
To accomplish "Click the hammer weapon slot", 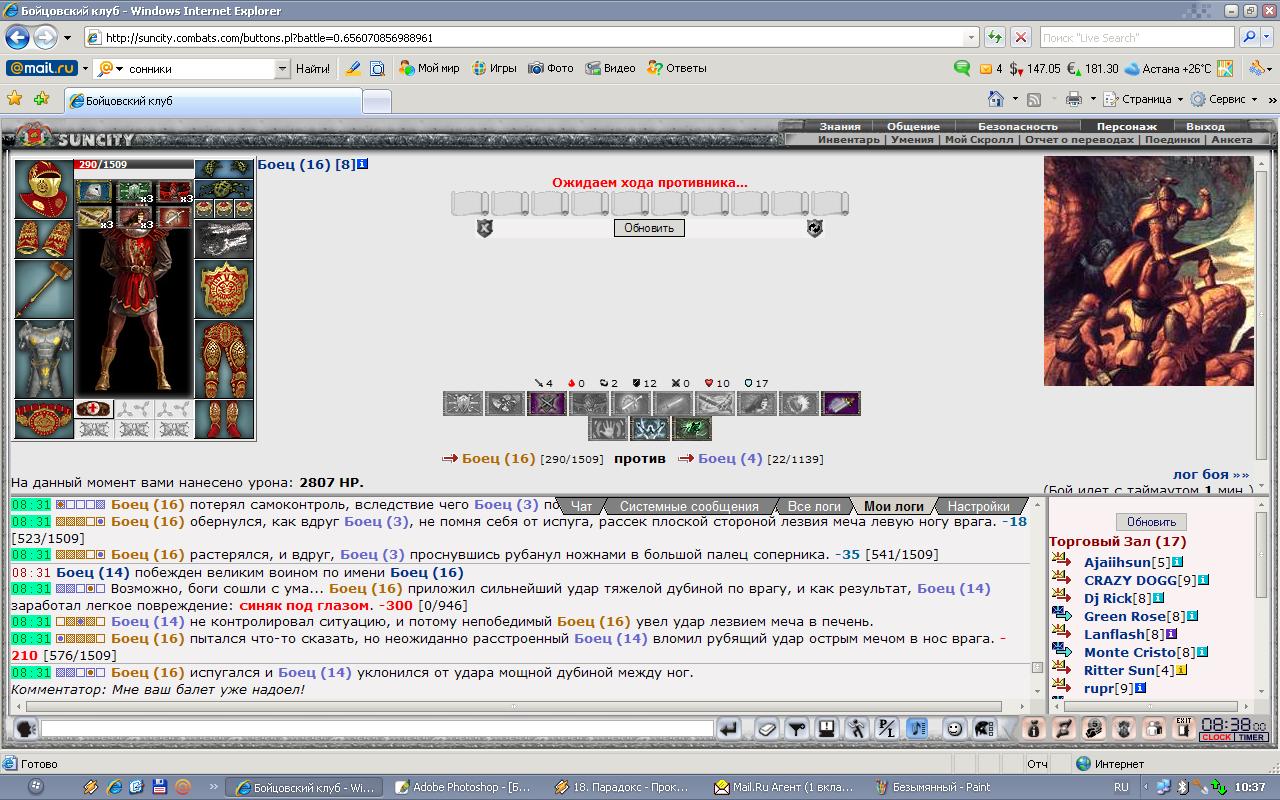I will pos(43,290).
